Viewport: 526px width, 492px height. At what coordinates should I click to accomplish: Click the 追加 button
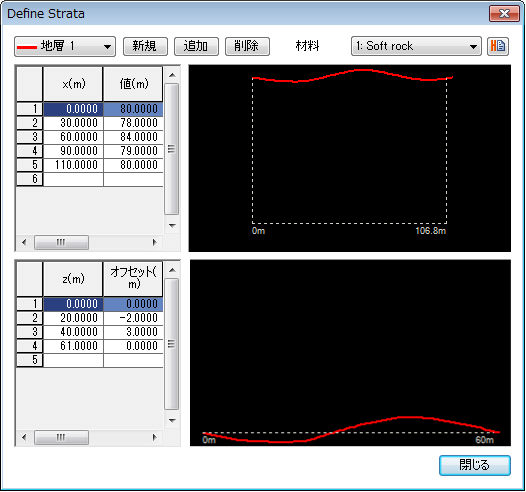tap(196, 46)
